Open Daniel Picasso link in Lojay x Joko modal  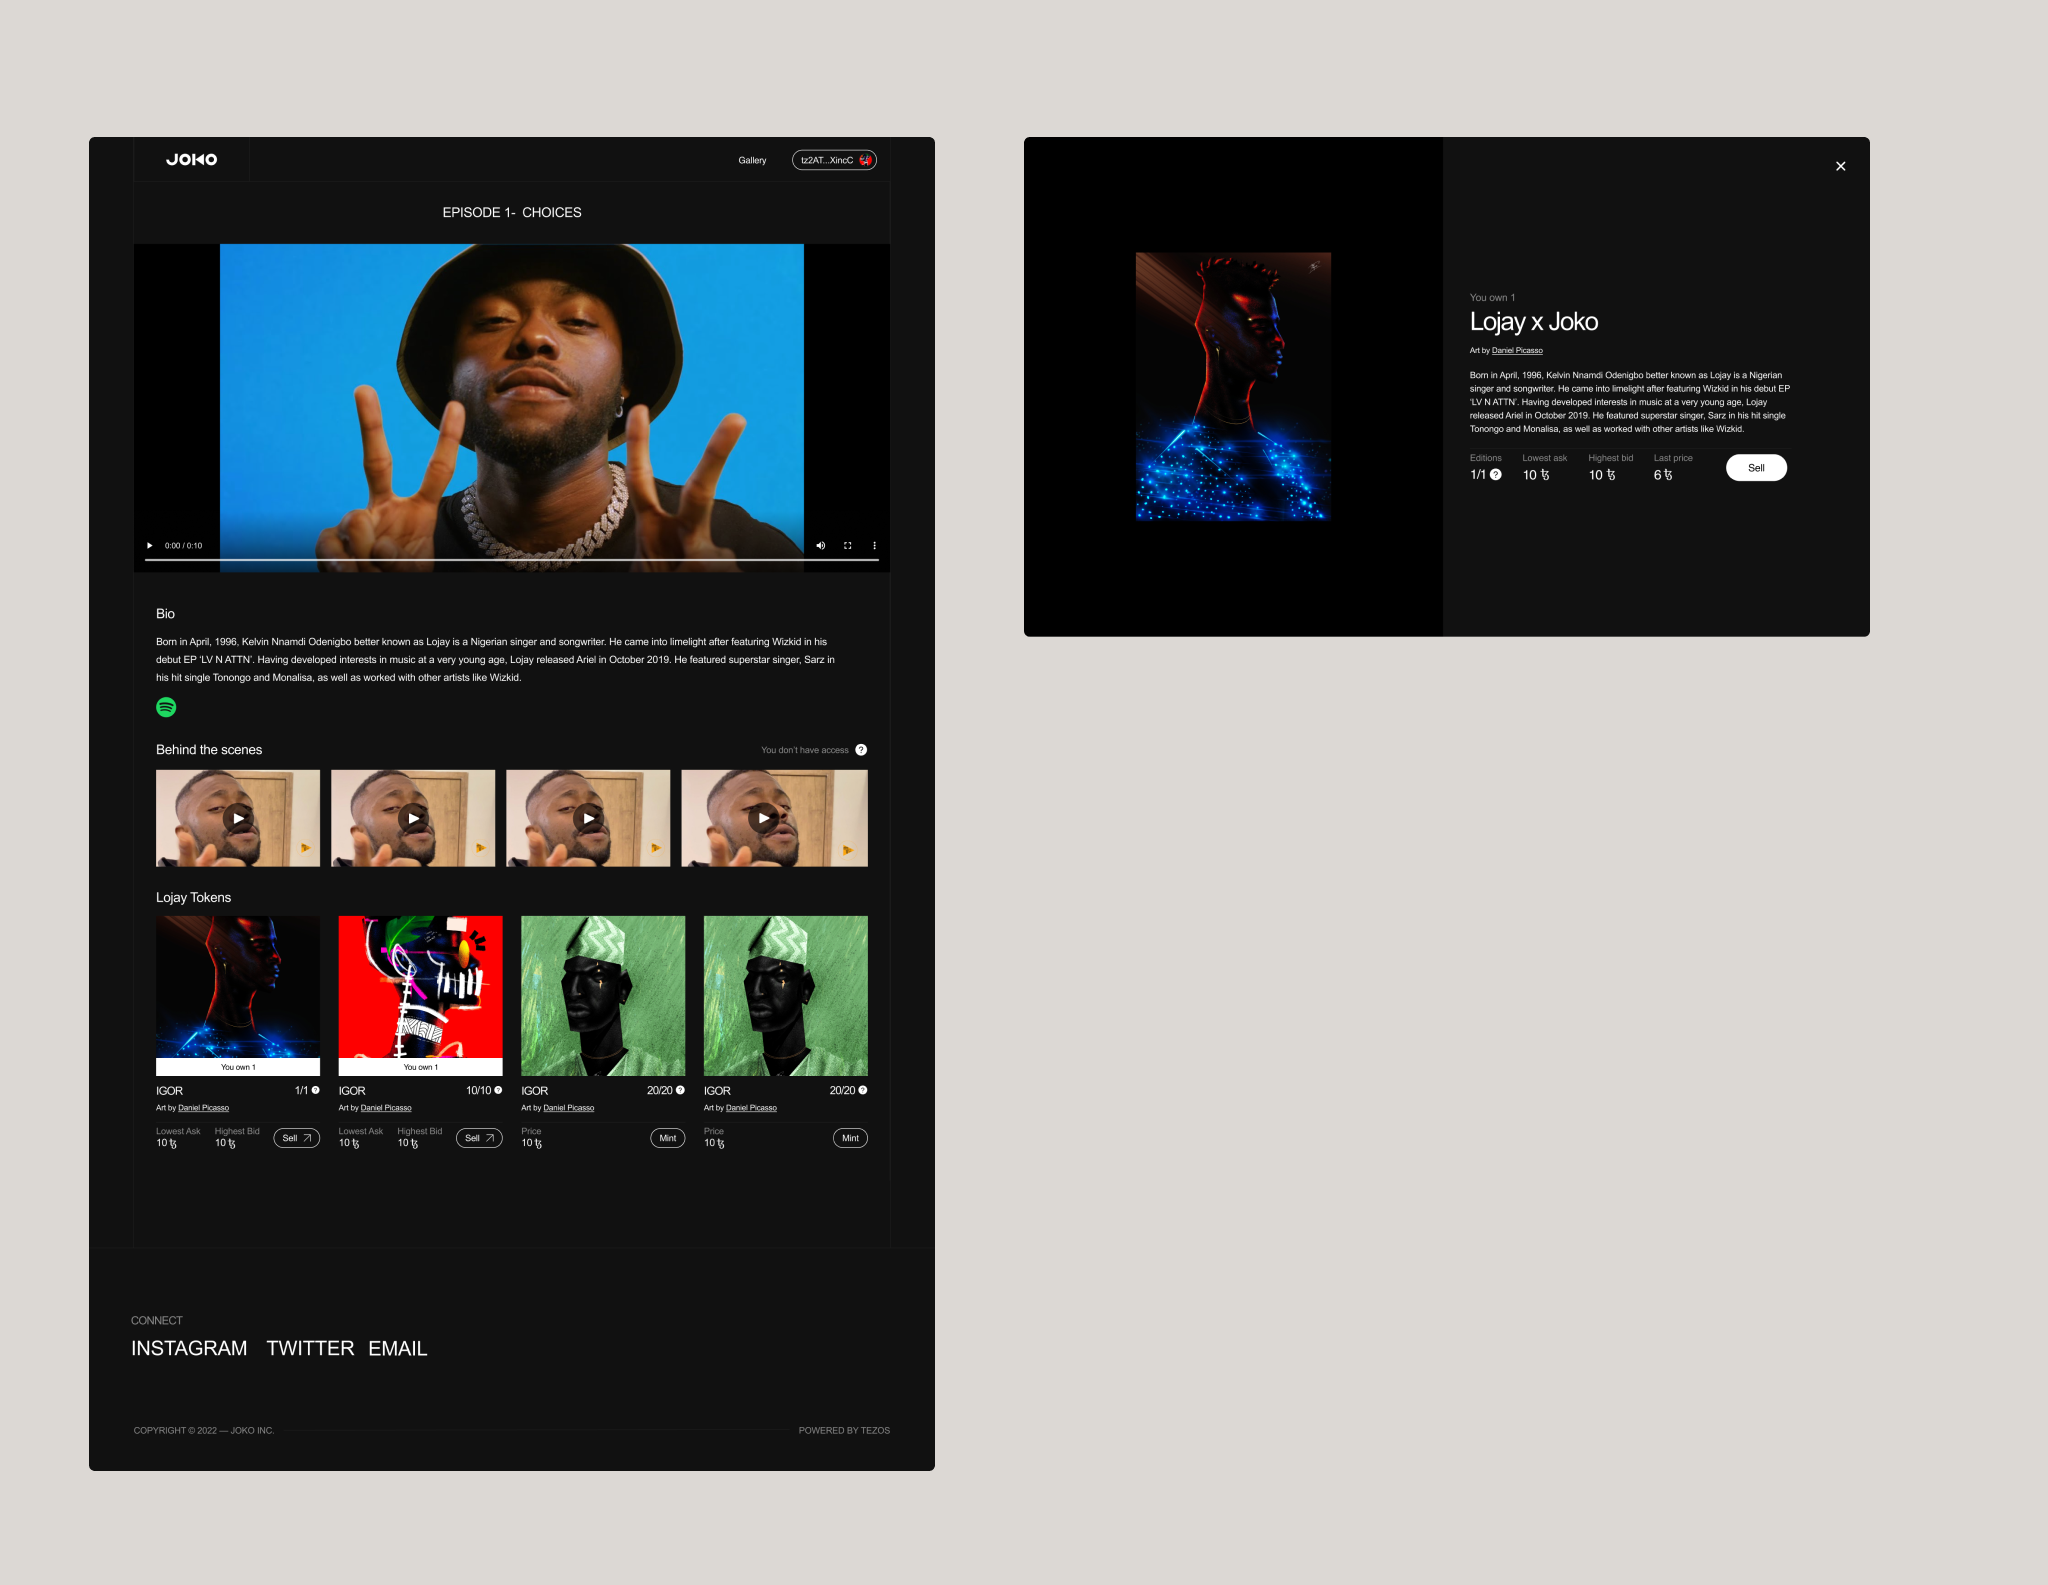1517,351
